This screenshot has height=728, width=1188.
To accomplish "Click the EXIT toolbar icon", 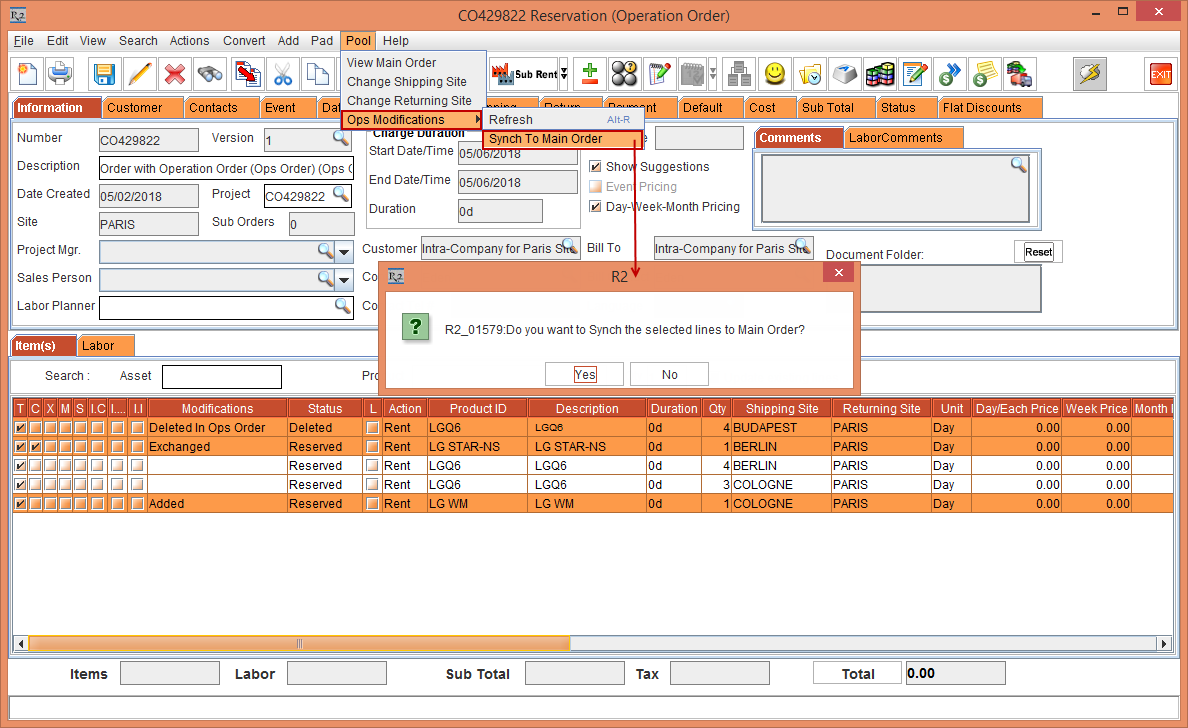I will coord(1160,74).
